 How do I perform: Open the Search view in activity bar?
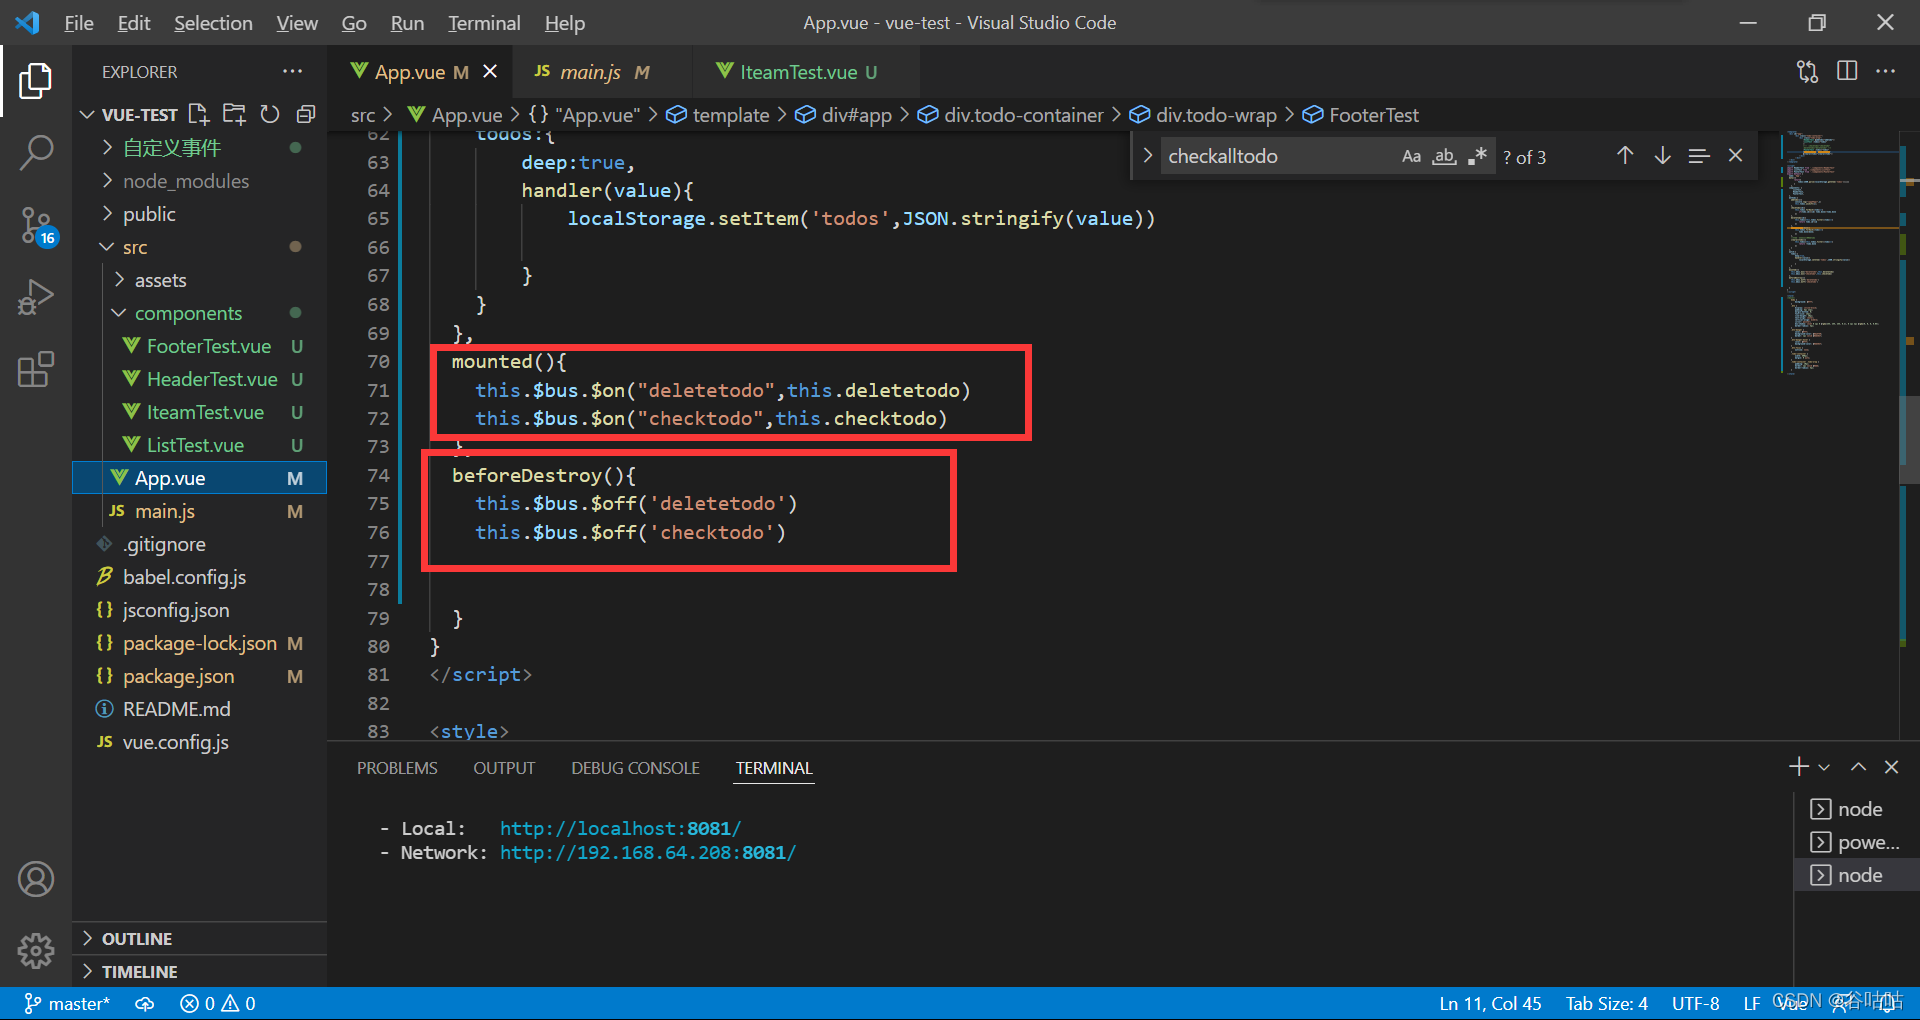[36, 153]
